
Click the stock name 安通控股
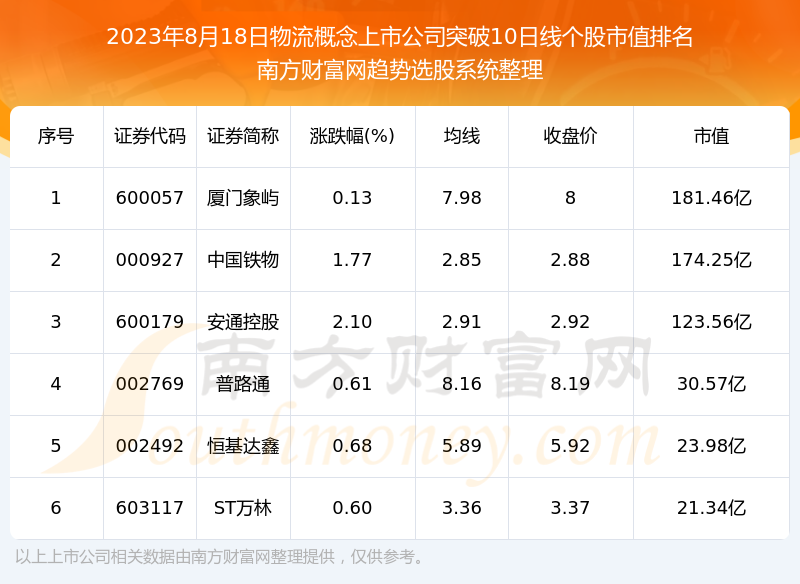pos(243,322)
